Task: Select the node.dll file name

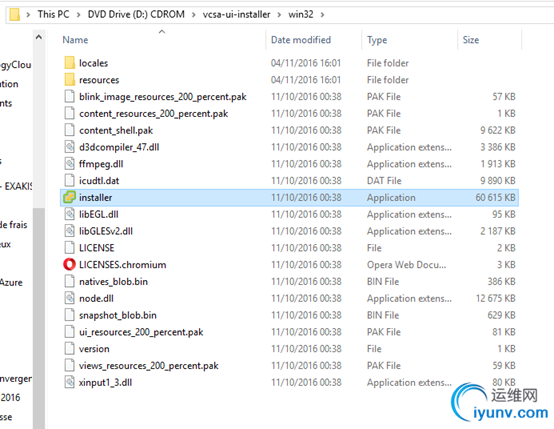Action: (x=96, y=299)
